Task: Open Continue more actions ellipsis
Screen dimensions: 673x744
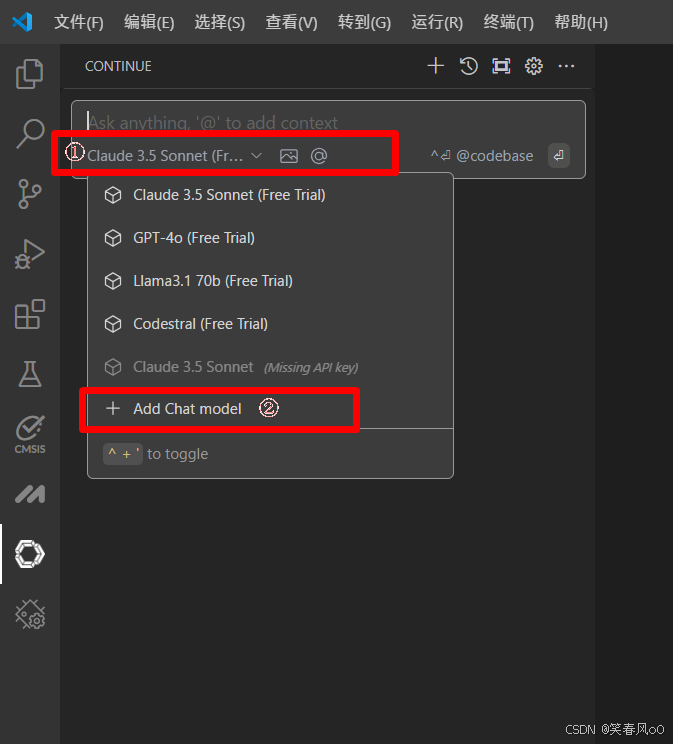Action: tap(566, 65)
